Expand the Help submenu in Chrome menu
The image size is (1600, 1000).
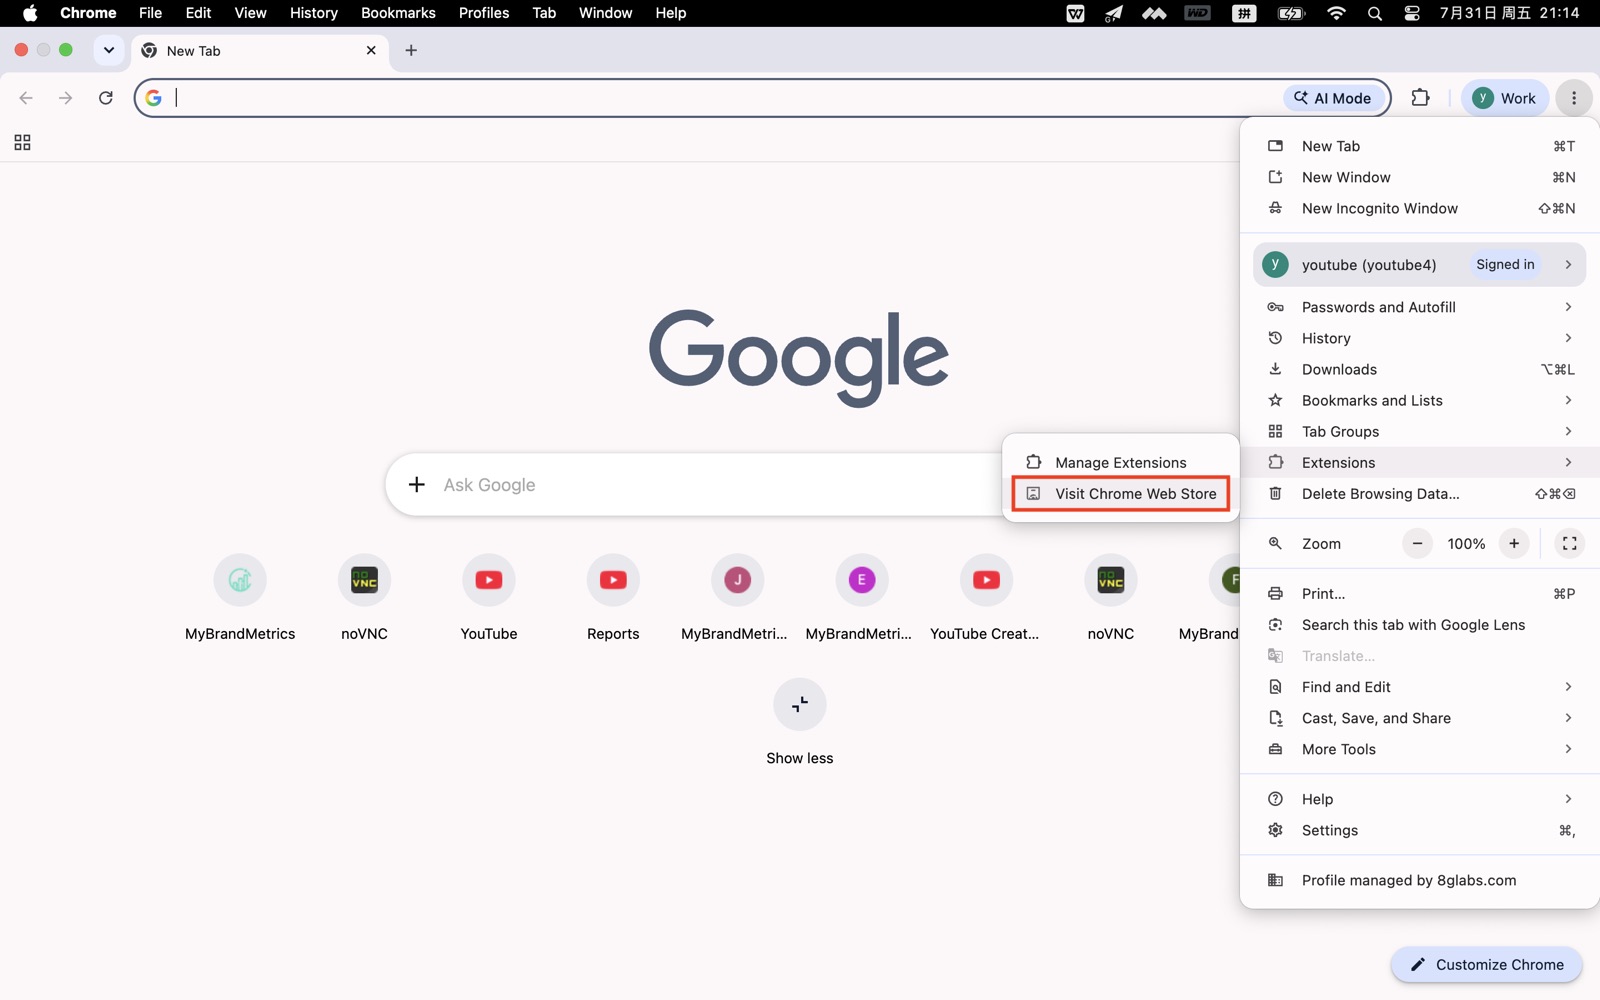(x=1420, y=798)
